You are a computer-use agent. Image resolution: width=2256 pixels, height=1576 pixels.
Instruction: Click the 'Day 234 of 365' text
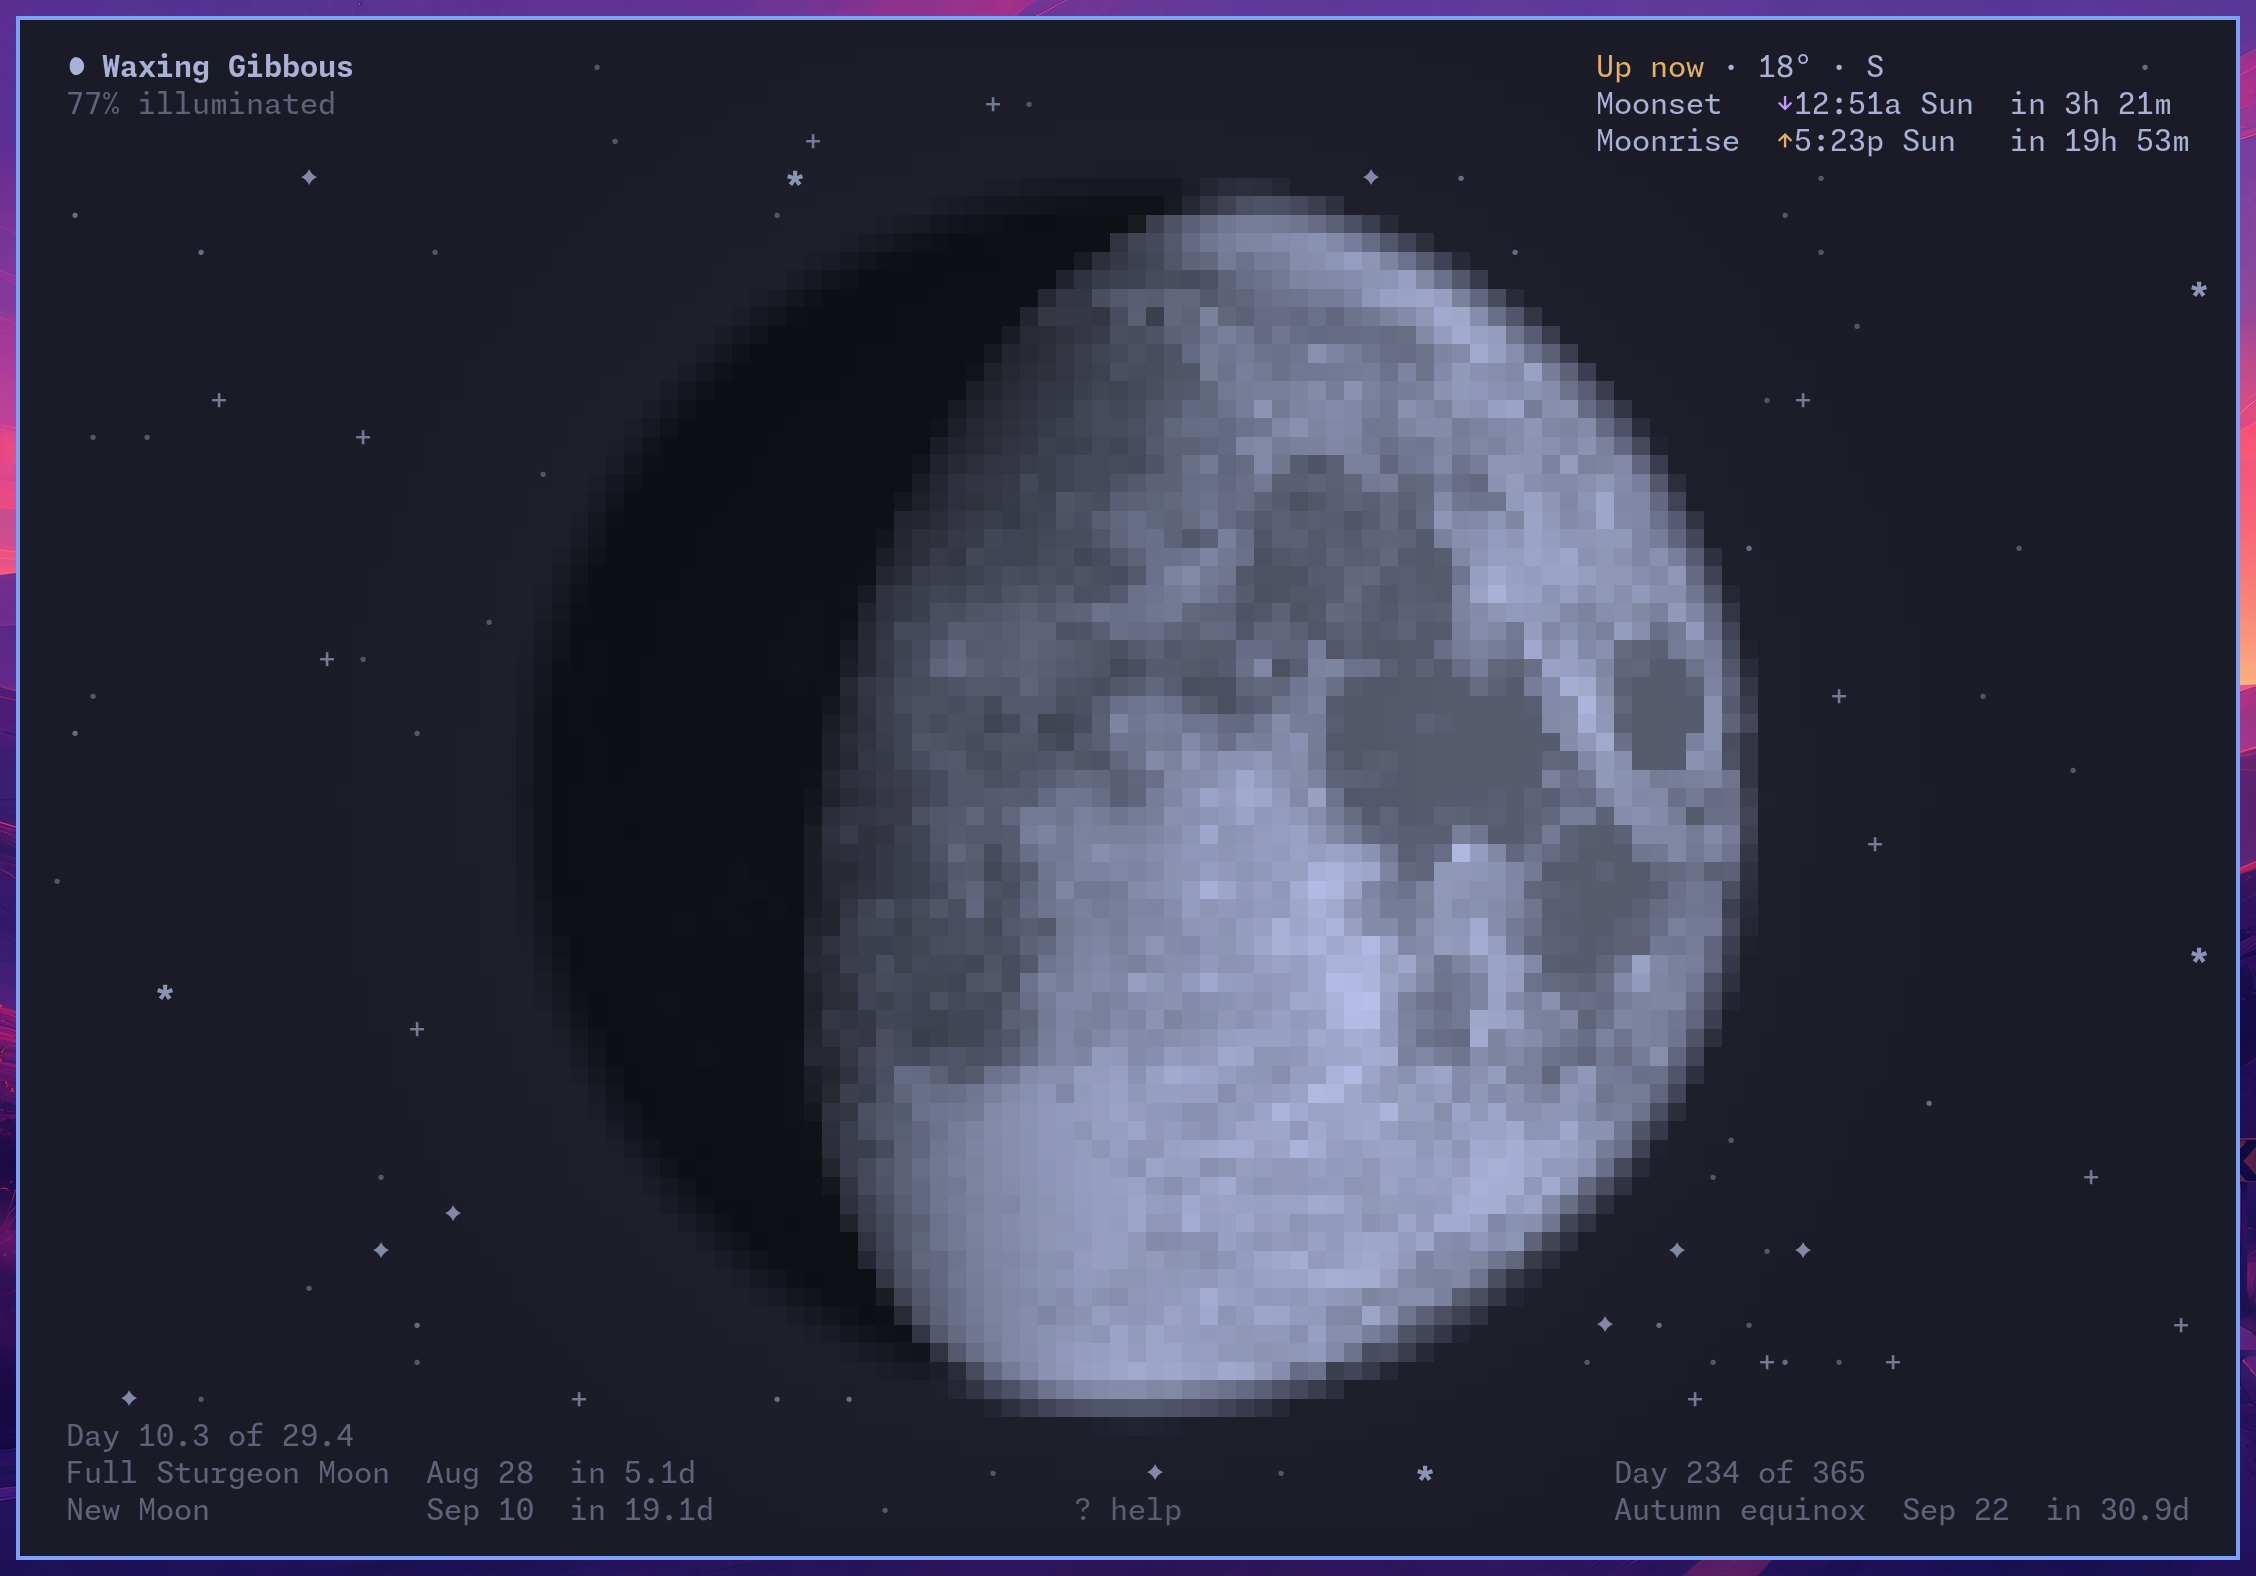(1740, 1473)
